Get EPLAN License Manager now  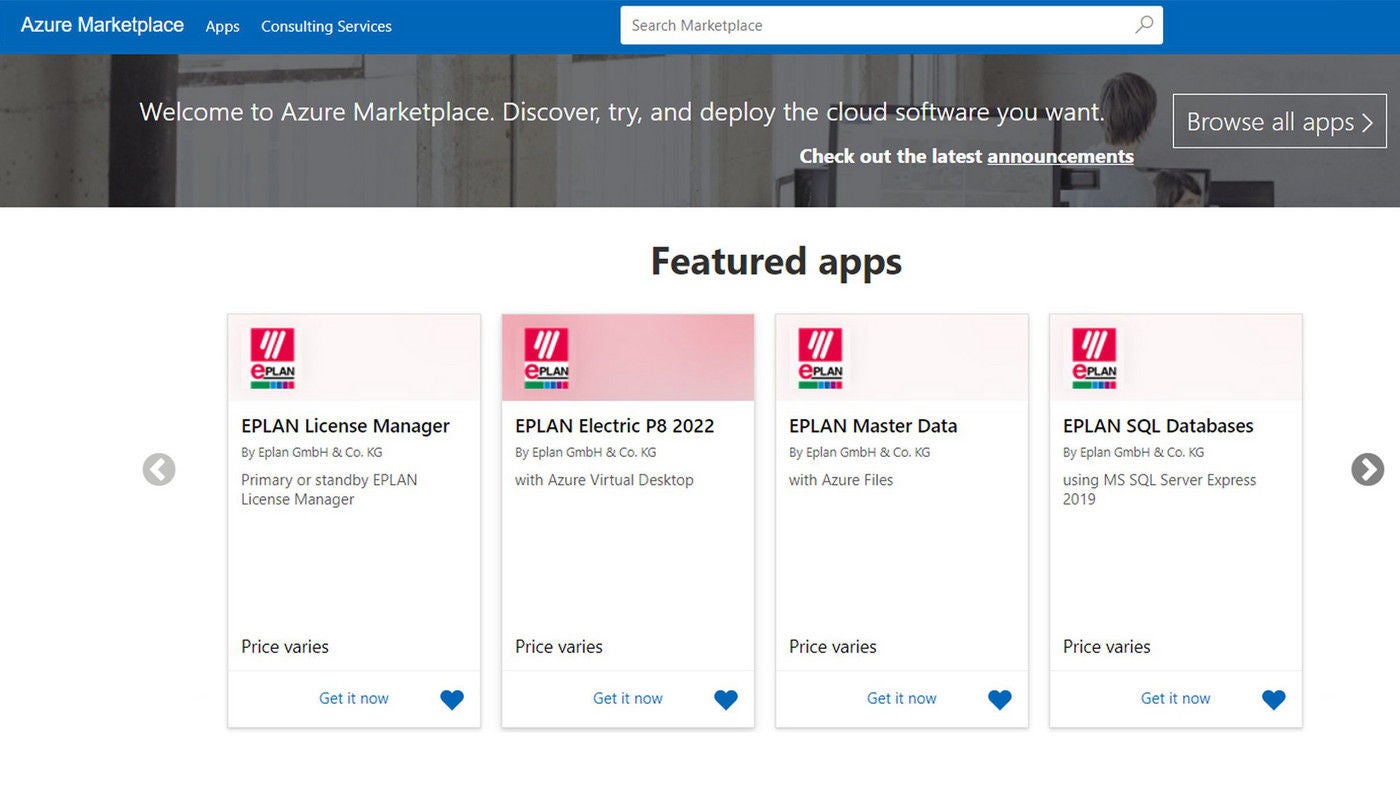tap(354, 698)
